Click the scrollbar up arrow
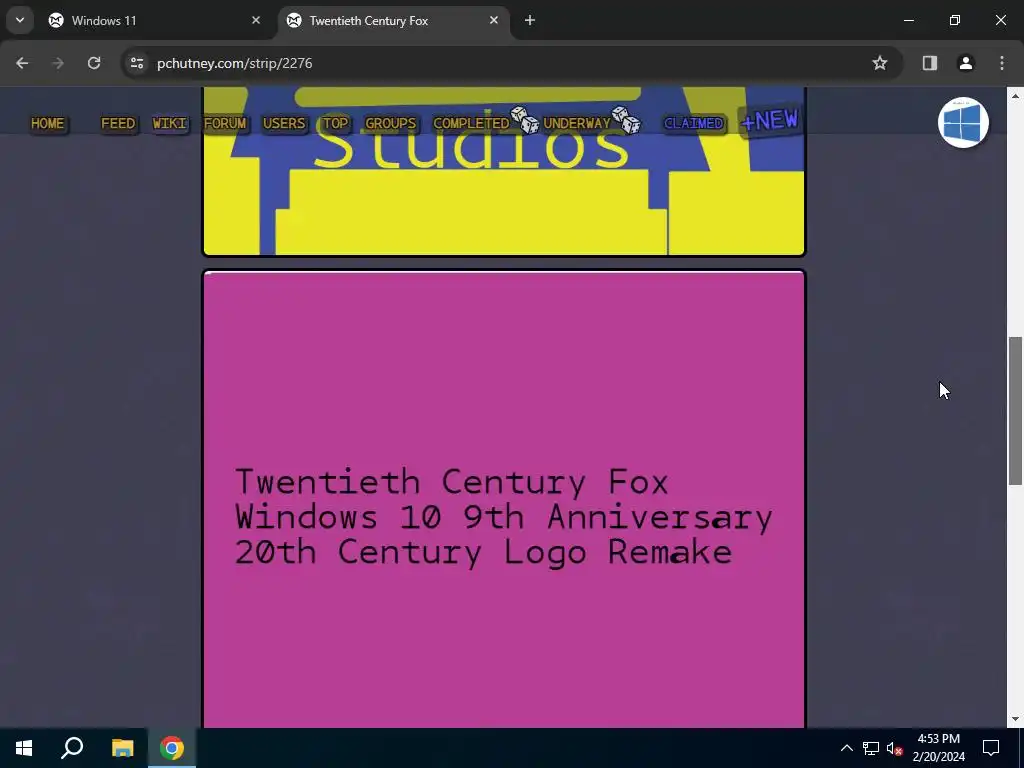The image size is (1024, 768). point(1015,96)
